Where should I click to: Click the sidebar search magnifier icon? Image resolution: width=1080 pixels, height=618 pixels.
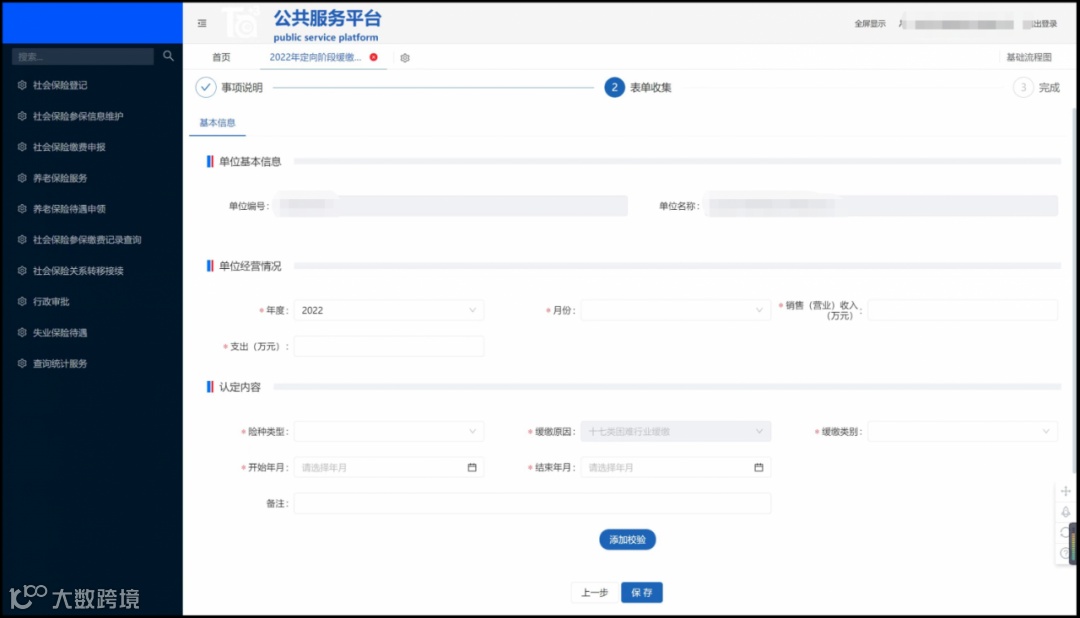168,56
